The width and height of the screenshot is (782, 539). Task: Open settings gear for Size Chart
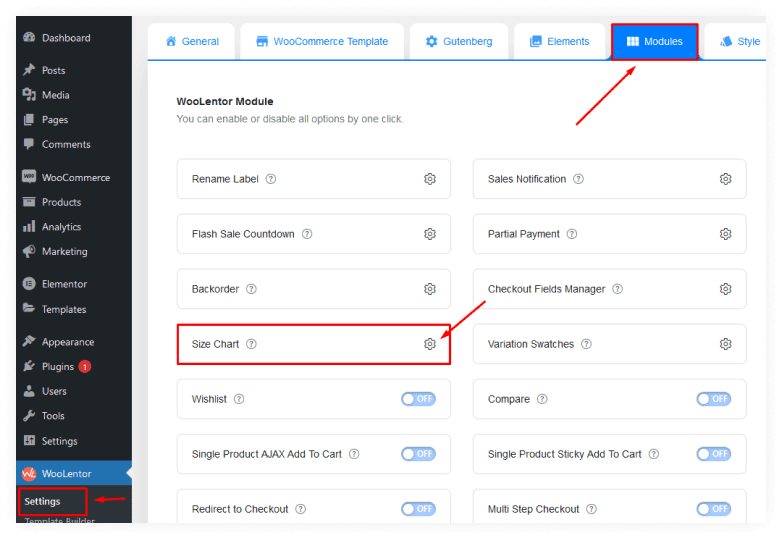pos(429,344)
